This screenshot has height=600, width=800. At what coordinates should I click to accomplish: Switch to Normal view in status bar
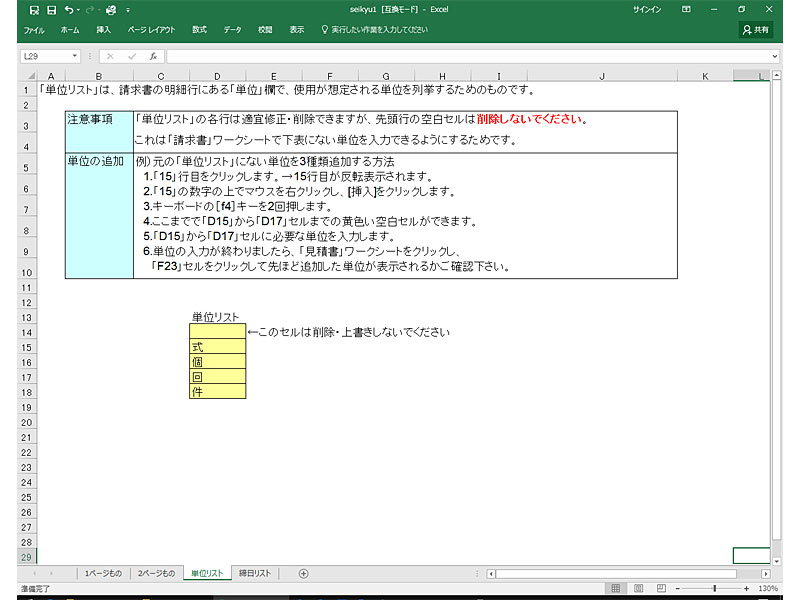tap(617, 589)
